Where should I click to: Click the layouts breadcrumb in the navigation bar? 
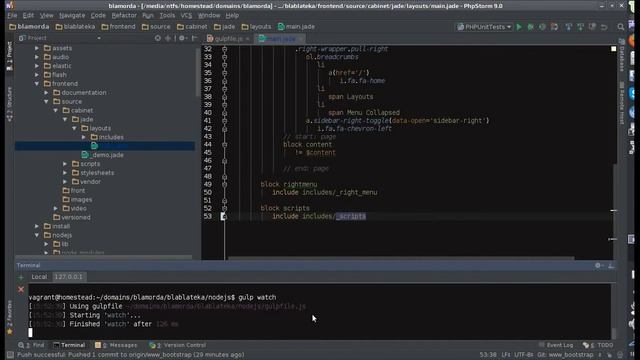coord(256,27)
